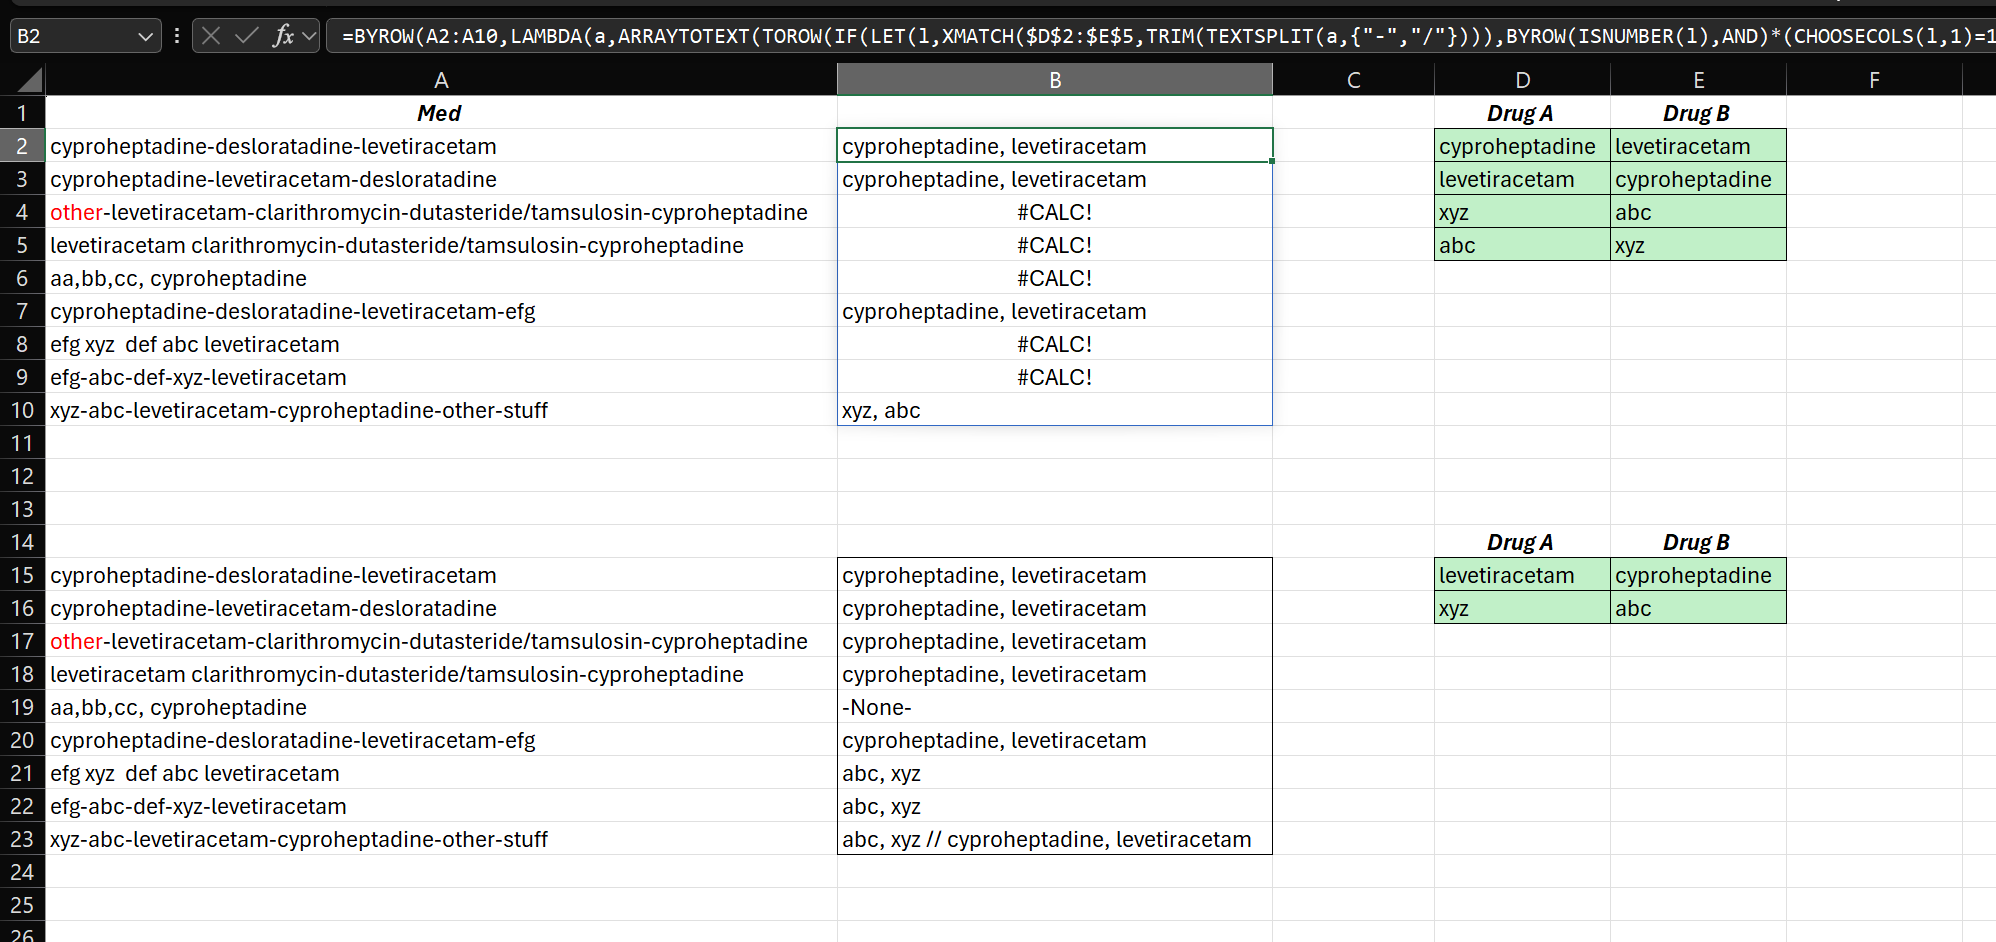The height and width of the screenshot is (942, 1996).
Task: Click cell A4 starting with red 'other'
Action: point(441,212)
